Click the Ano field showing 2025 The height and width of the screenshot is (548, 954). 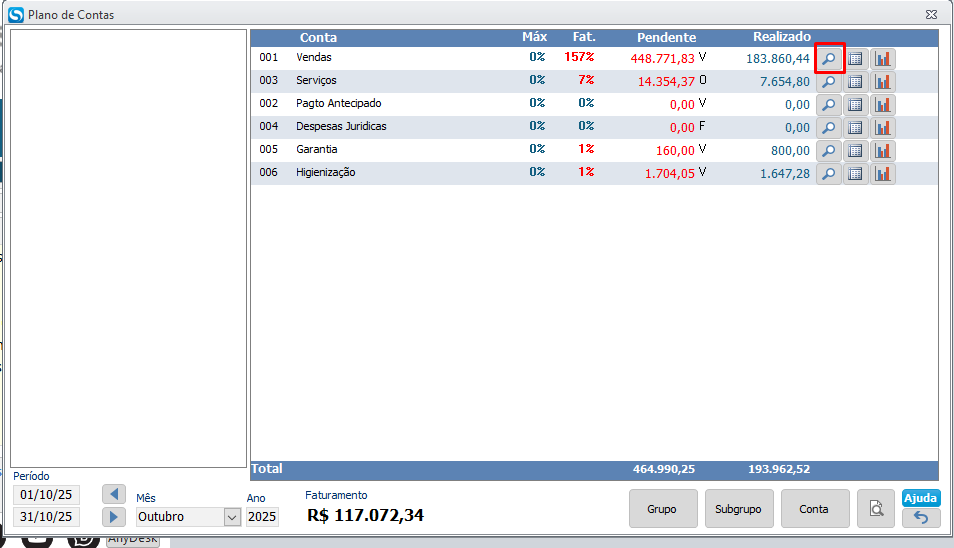(x=262, y=517)
